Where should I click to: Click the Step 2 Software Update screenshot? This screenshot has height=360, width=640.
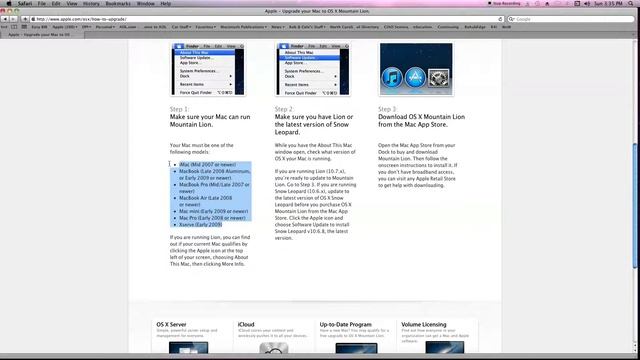click(313, 69)
